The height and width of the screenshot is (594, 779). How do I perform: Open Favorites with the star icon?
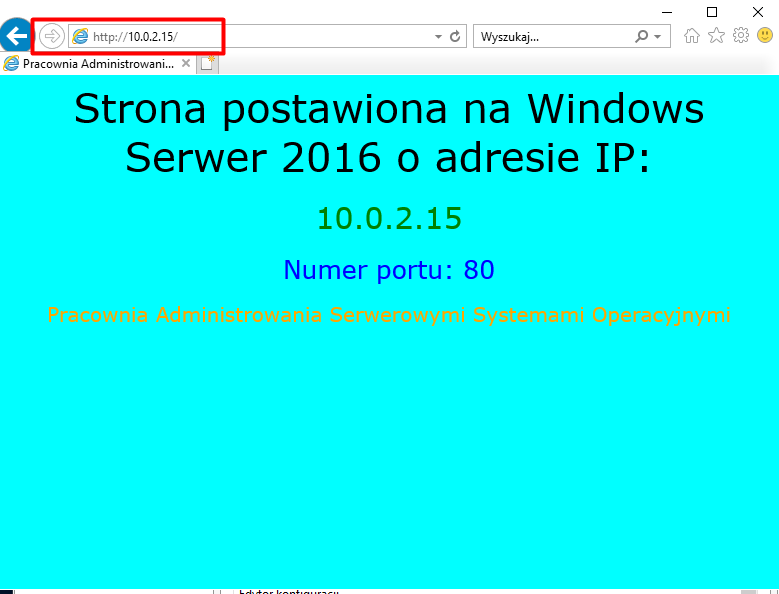tap(716, 36)
